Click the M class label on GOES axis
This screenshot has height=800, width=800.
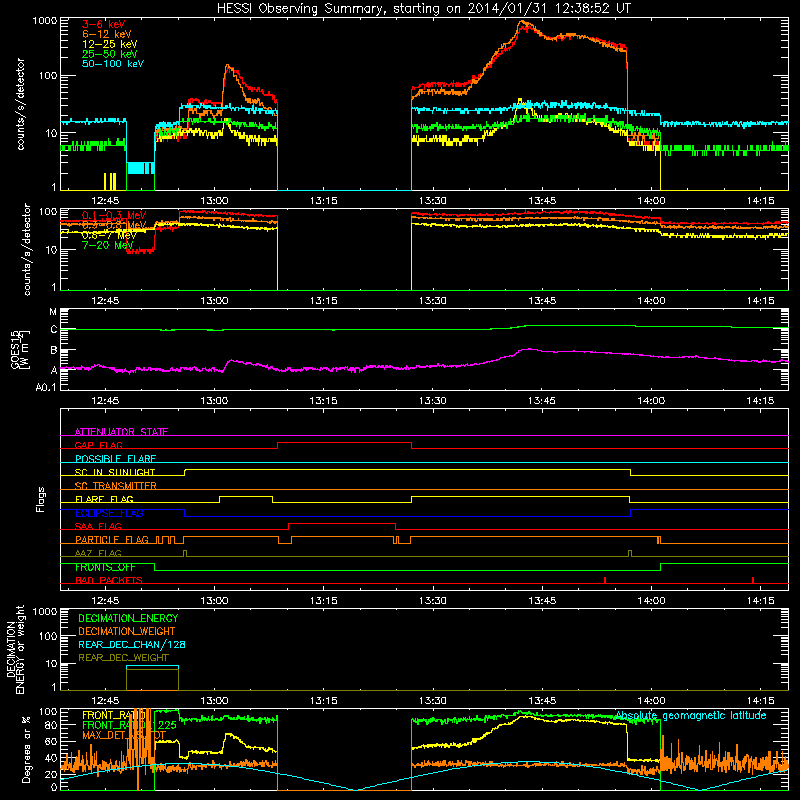pyautogui.click(x=53, y=312)
